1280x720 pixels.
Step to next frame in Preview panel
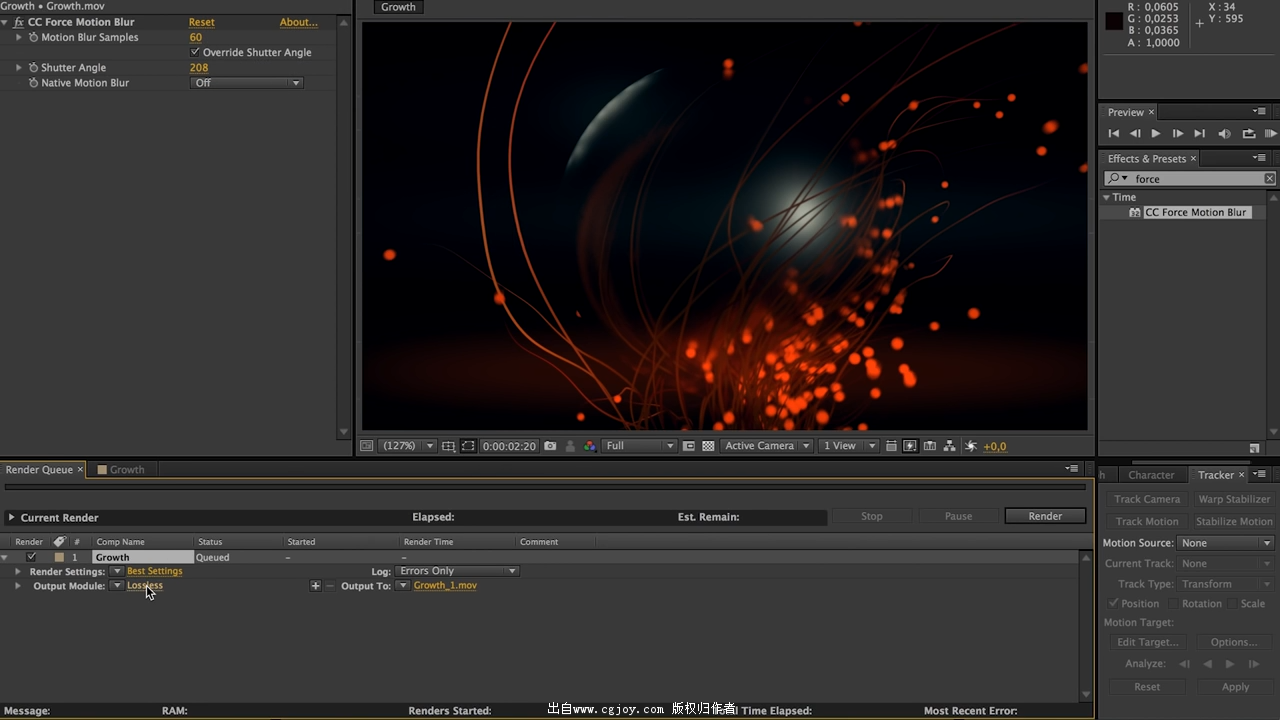(1178, 133)
